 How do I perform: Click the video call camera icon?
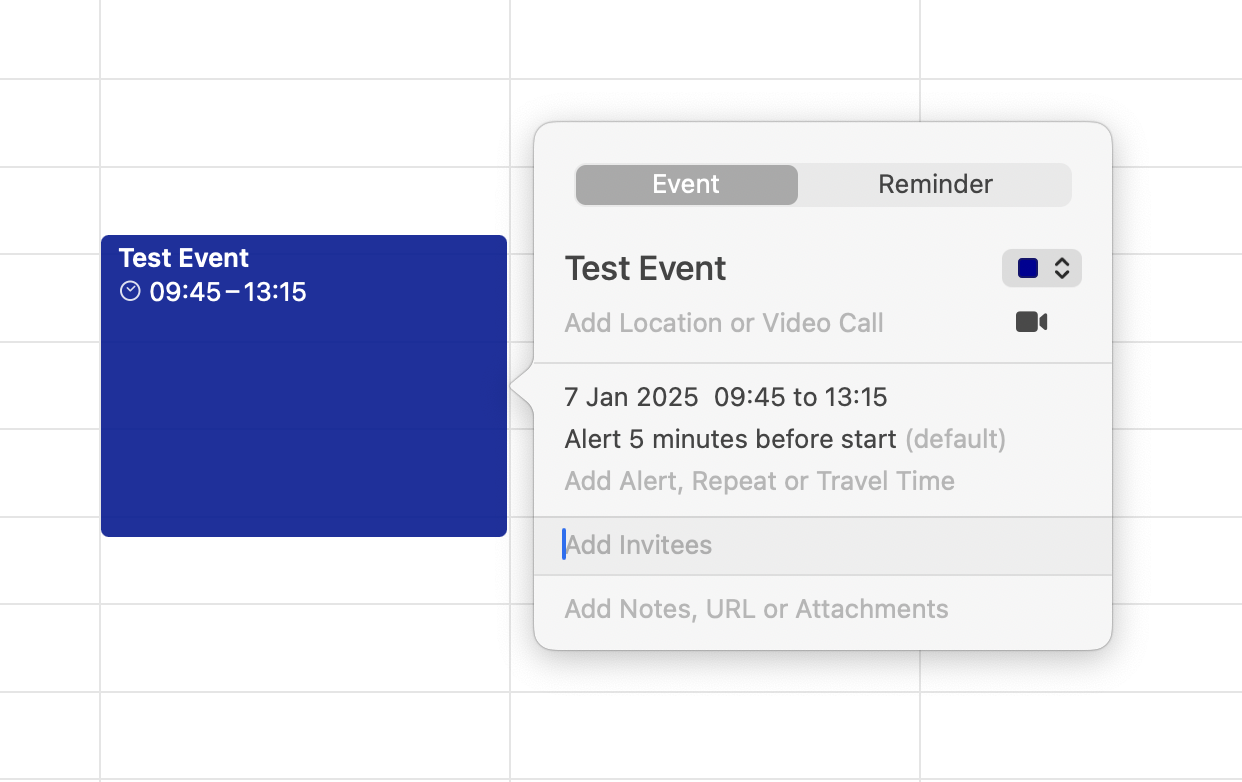(1031, 322)
